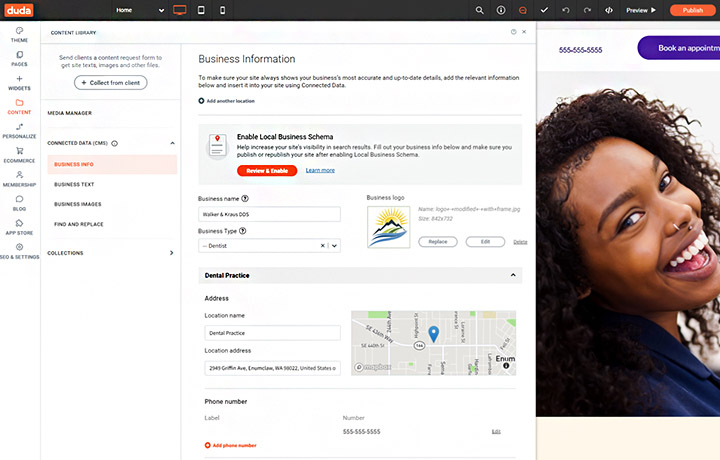Screen dimensions: 720x460
Task: Open App Store sidebar panel
Action: click(19, 227)
